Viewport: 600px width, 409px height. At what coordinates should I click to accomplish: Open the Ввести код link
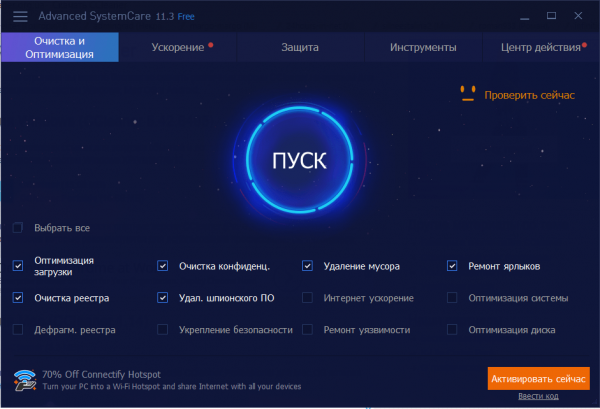coord(538,396)
